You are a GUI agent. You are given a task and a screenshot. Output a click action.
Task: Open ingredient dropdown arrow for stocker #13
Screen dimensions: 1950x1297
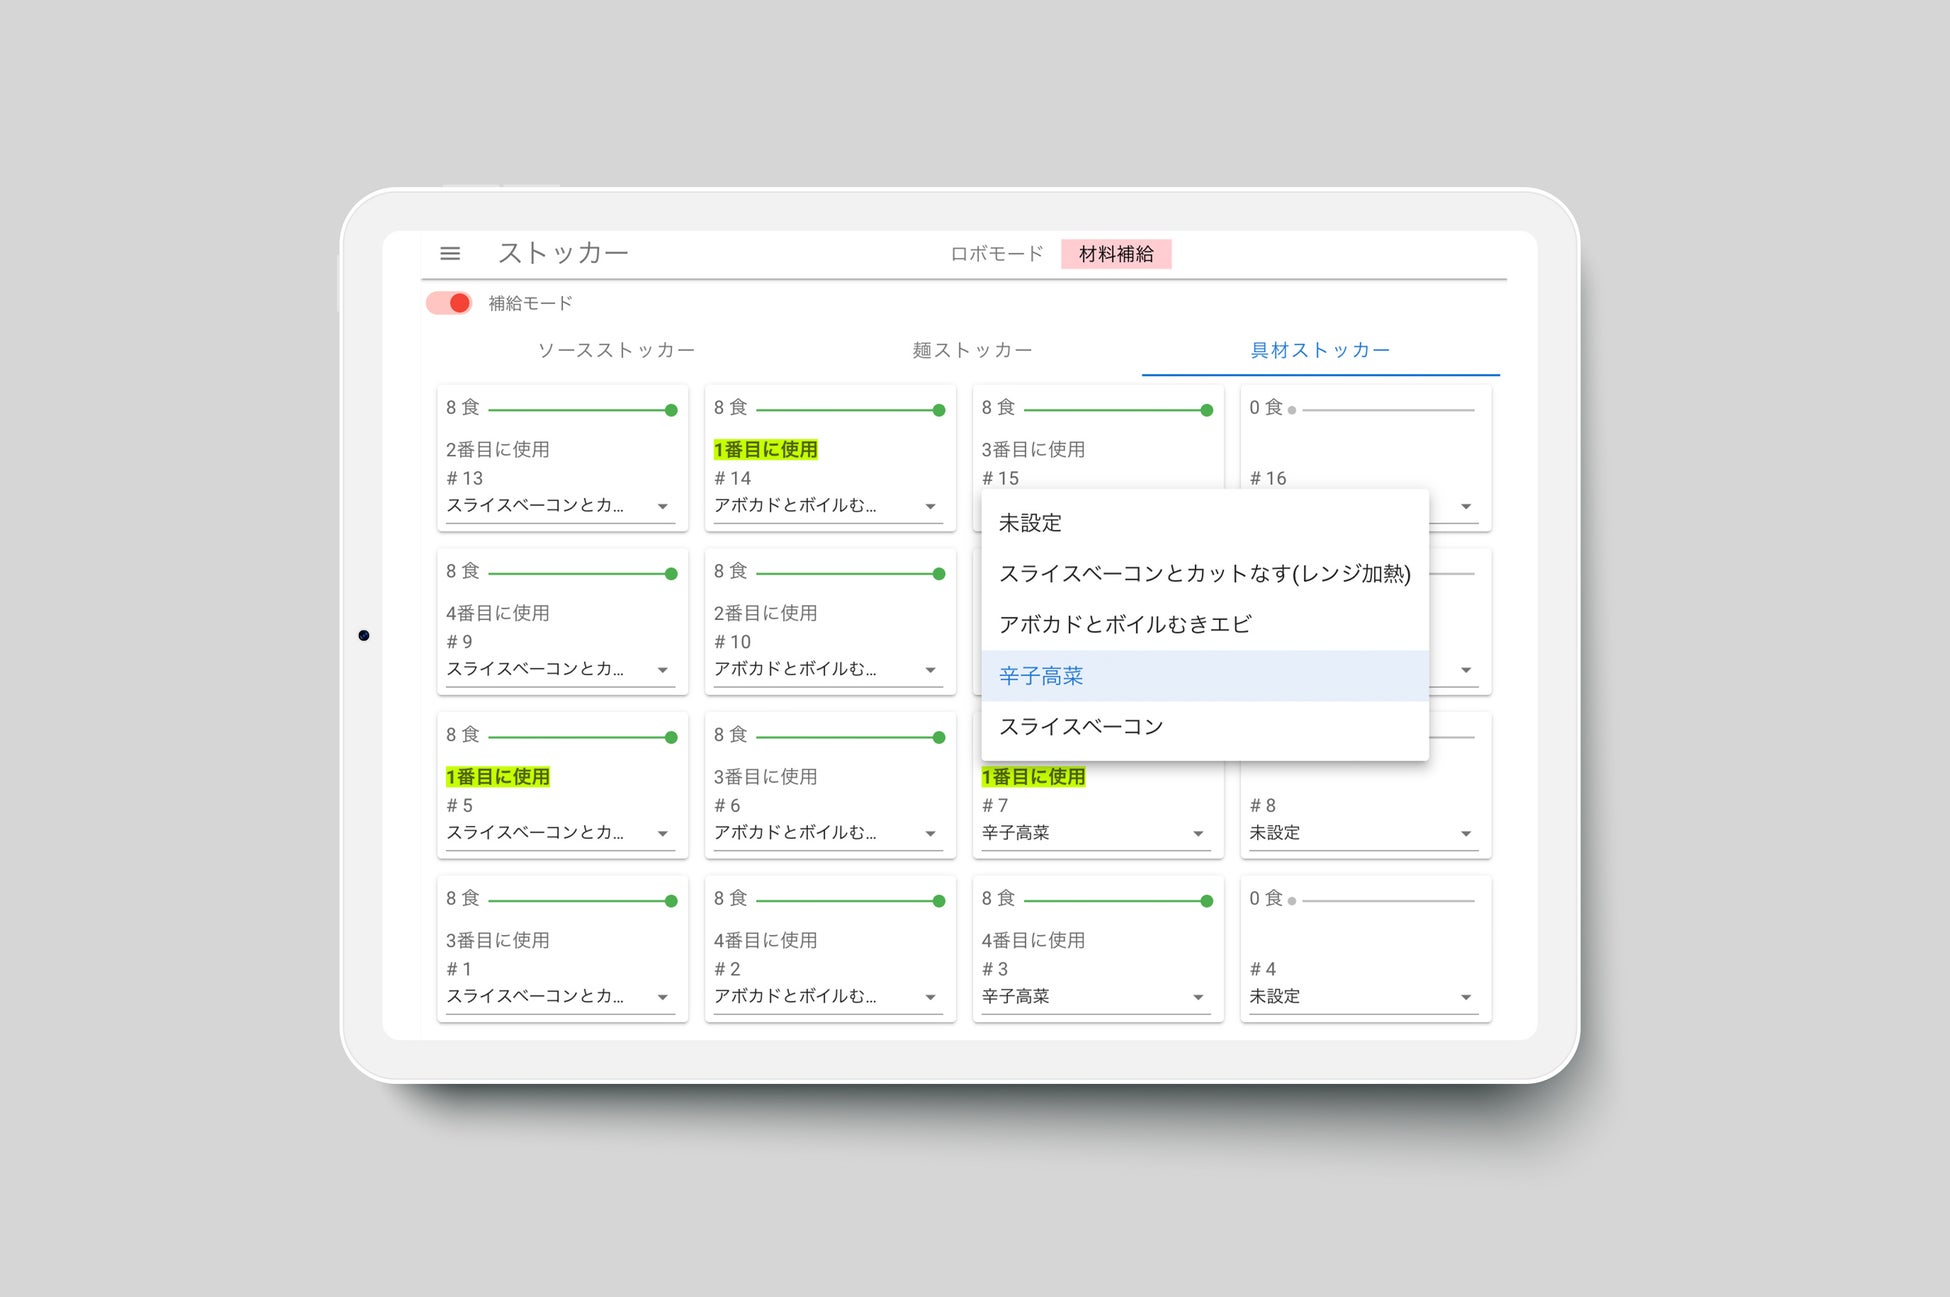[662, 507]
